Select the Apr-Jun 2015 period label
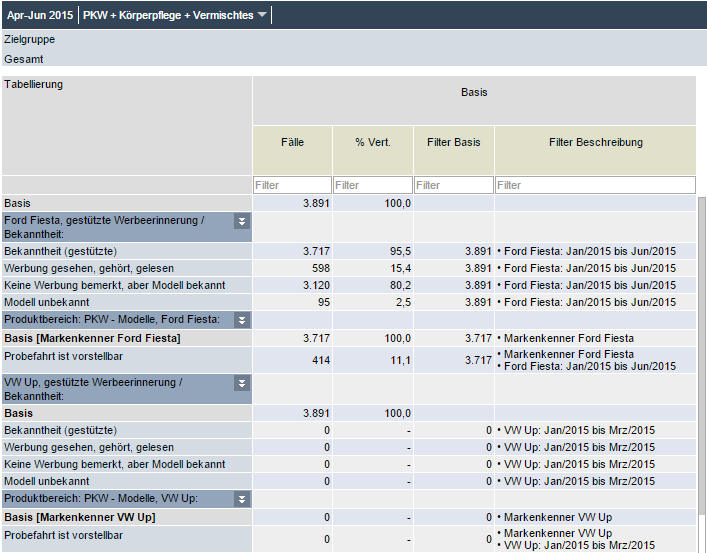The image size is (707, 553). tap(40, 15)
